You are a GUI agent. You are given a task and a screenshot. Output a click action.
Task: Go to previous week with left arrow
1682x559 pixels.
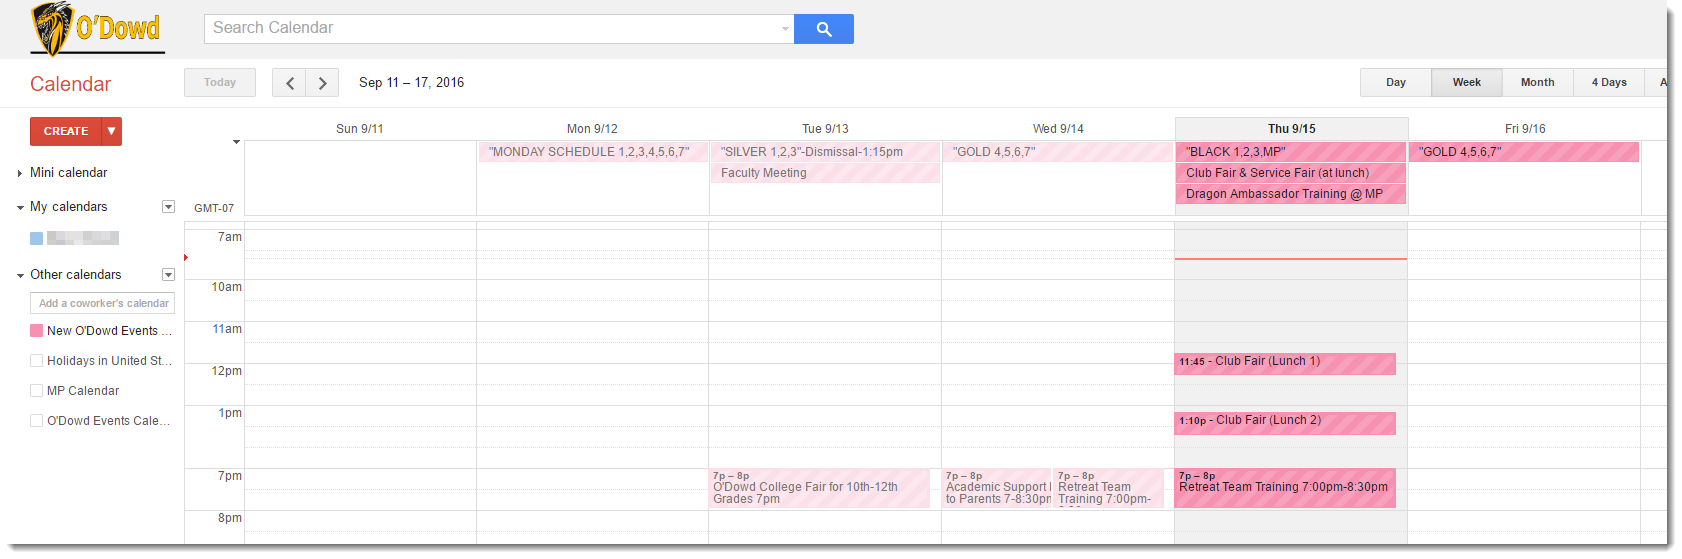289,83
